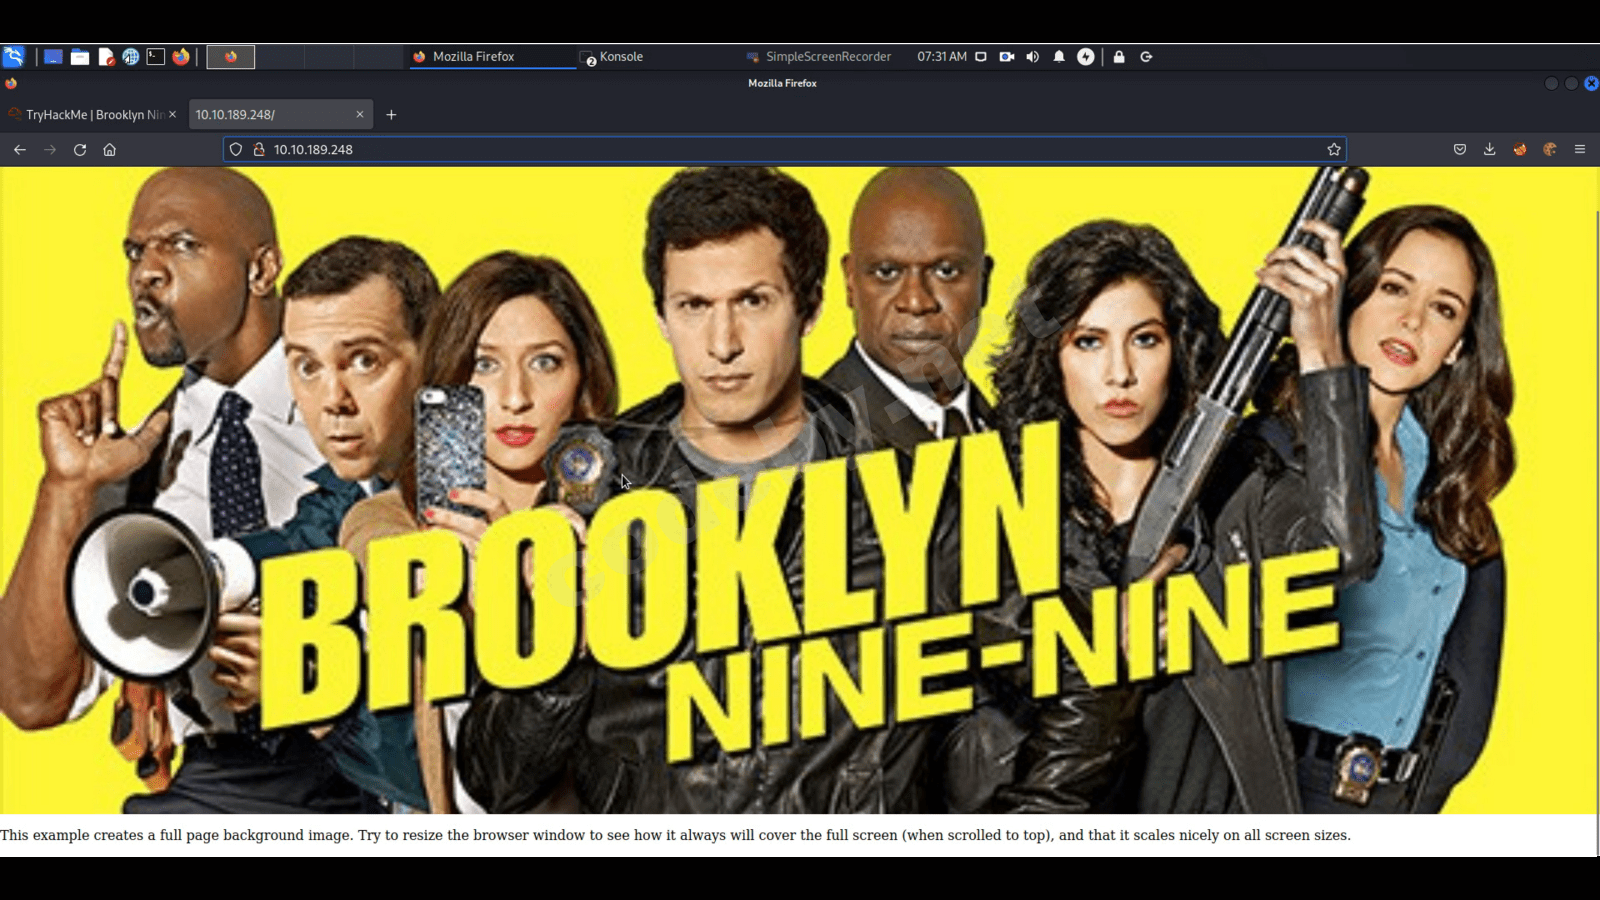Open the Kali applications menu

pyautogui.click(x=13, y=57)
